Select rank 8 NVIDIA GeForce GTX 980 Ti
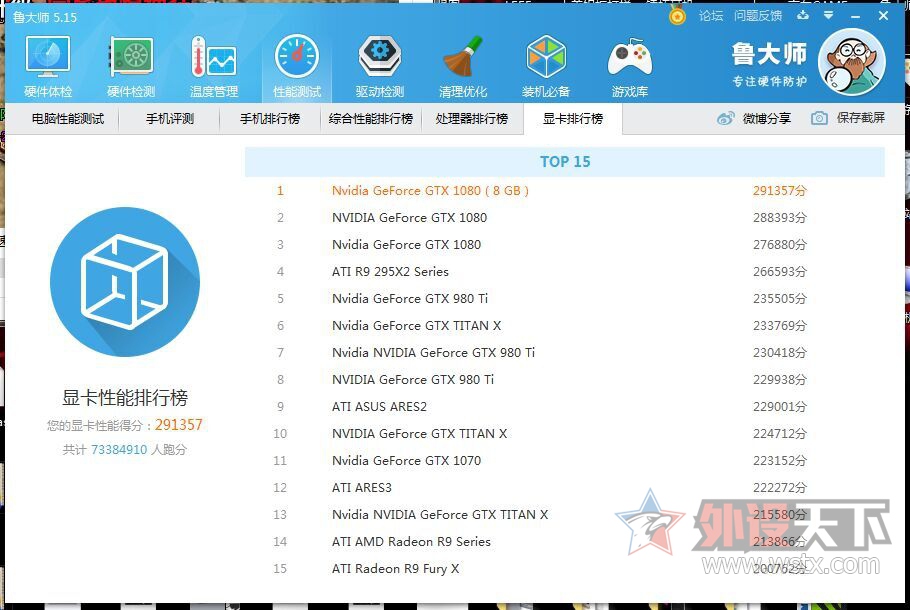 point(565,380)
